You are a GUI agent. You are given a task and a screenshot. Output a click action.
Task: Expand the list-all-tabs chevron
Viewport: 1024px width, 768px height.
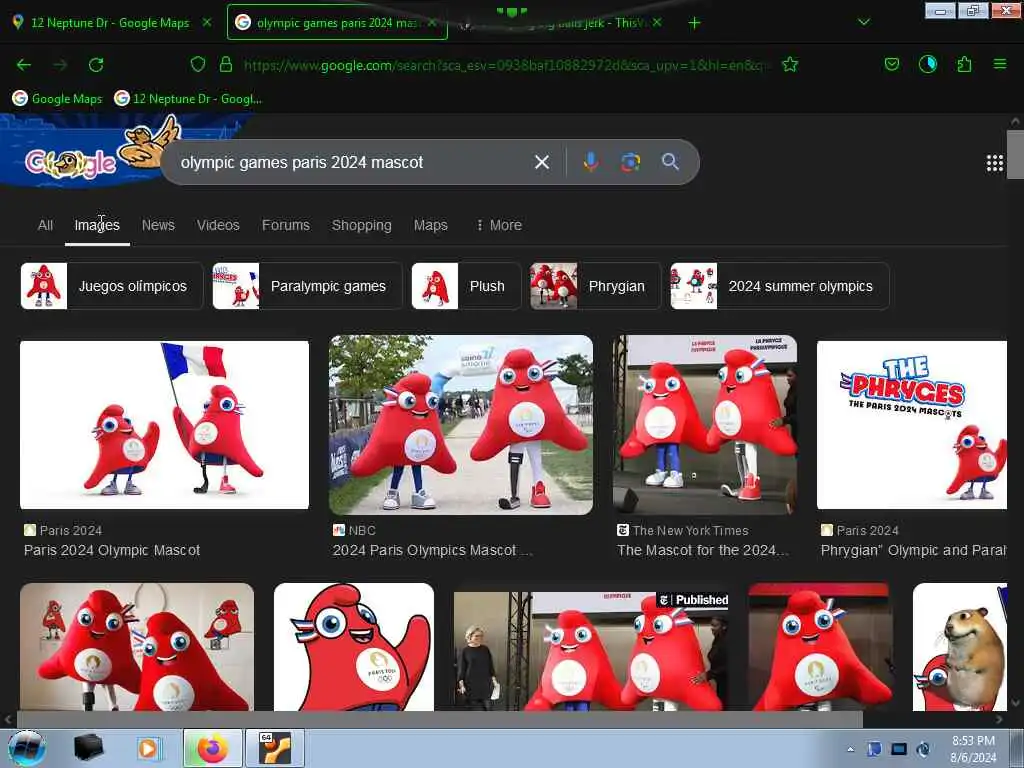(864, 22)
